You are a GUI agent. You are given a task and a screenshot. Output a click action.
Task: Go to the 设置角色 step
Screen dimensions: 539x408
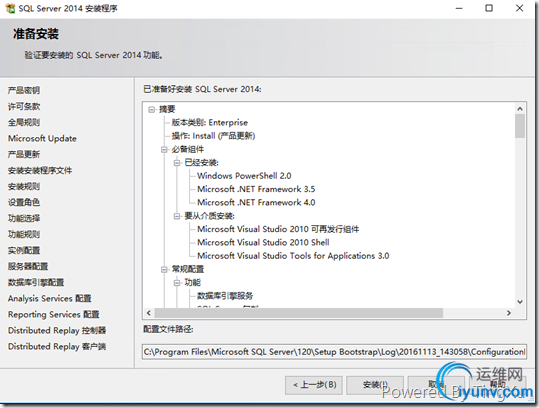24,202
